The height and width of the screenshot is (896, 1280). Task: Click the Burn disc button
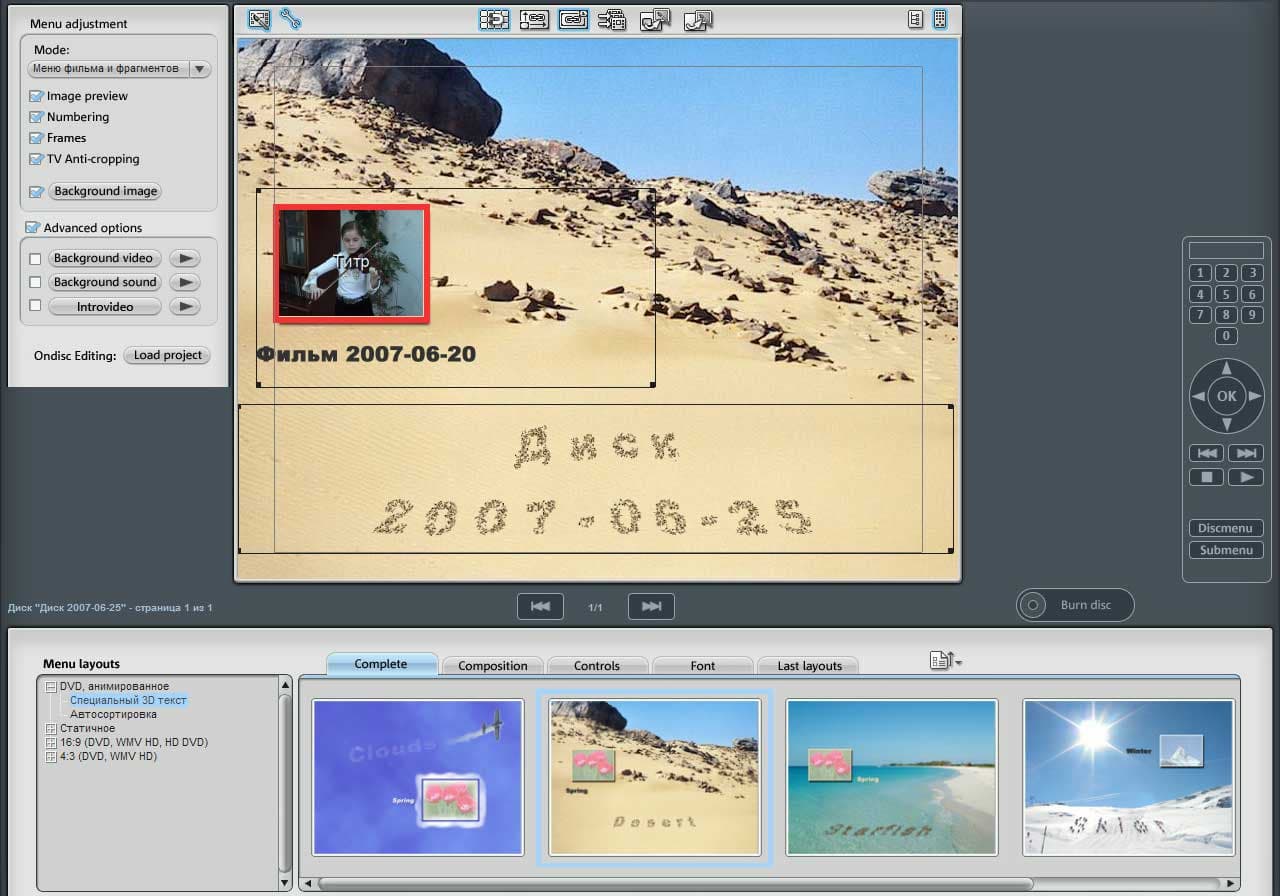pos(1076,605)
